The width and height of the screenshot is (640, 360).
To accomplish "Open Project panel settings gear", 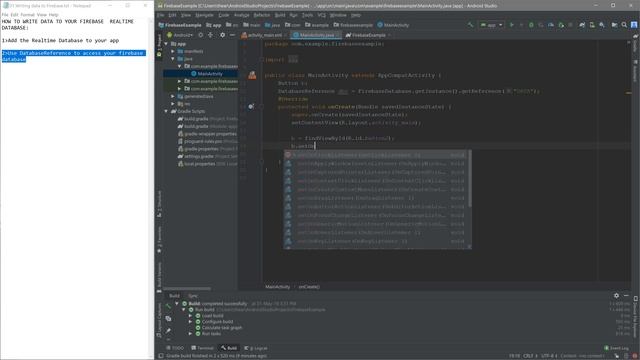I will 222,35.
